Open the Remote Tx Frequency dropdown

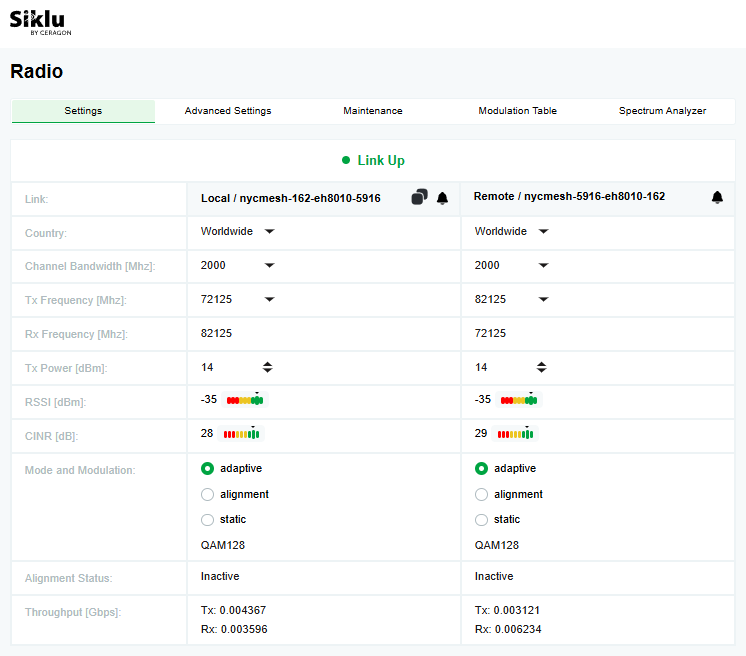point(543,300)
